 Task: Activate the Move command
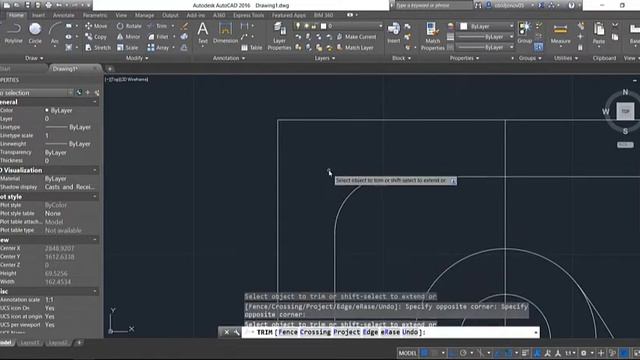click(96, 26)
